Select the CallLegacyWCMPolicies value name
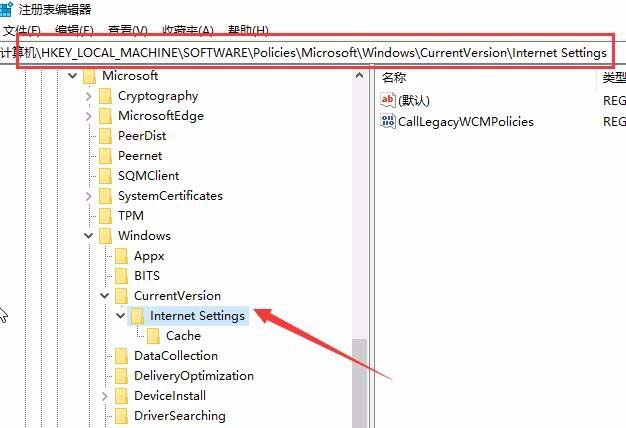 (466, 121)
